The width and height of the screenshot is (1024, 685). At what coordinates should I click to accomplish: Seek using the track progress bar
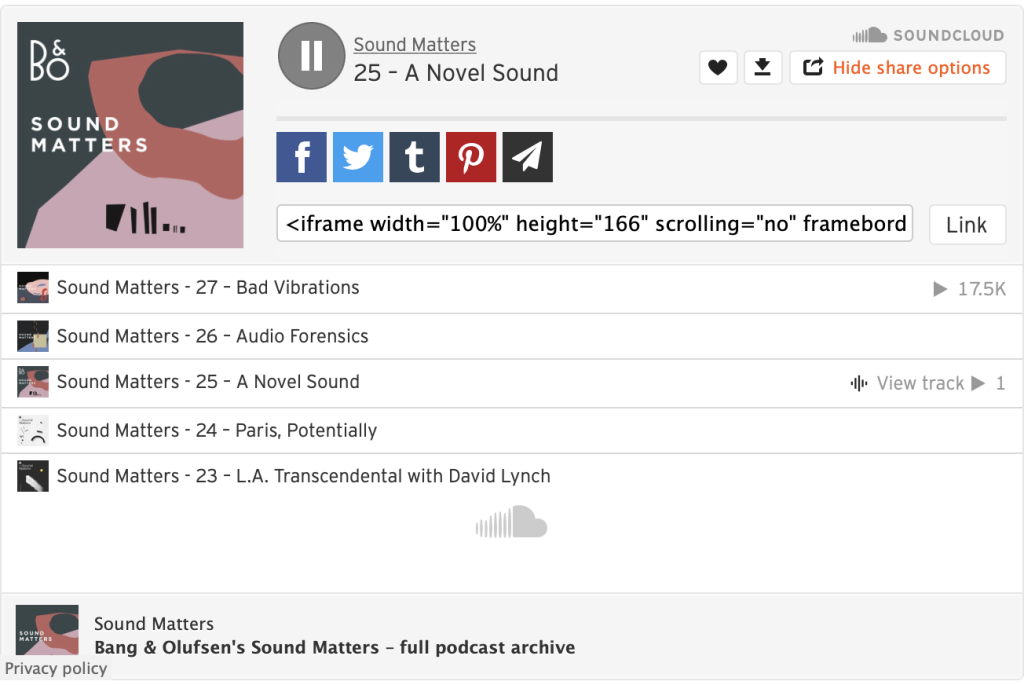(641, 119)
